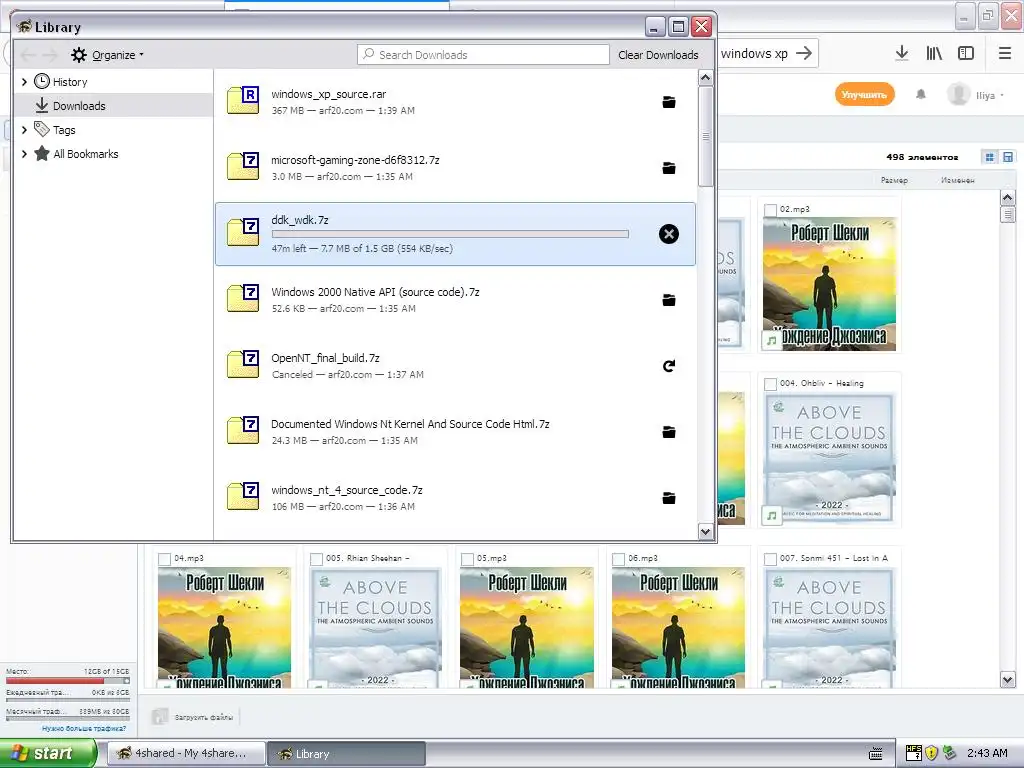Tick checkbox for 02.mp3
This screenshot has width=1024, height=768.
tap(771, 210)
